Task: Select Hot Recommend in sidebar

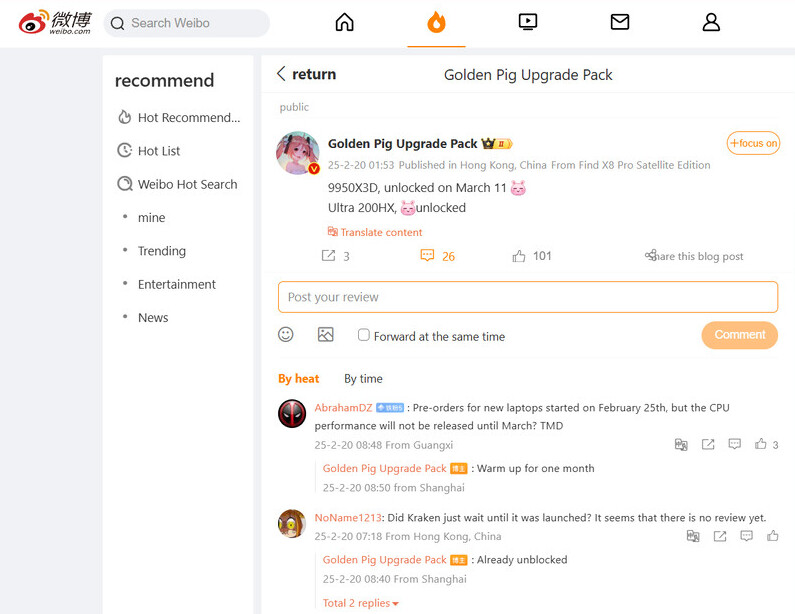Action: [x=178, y=118]
